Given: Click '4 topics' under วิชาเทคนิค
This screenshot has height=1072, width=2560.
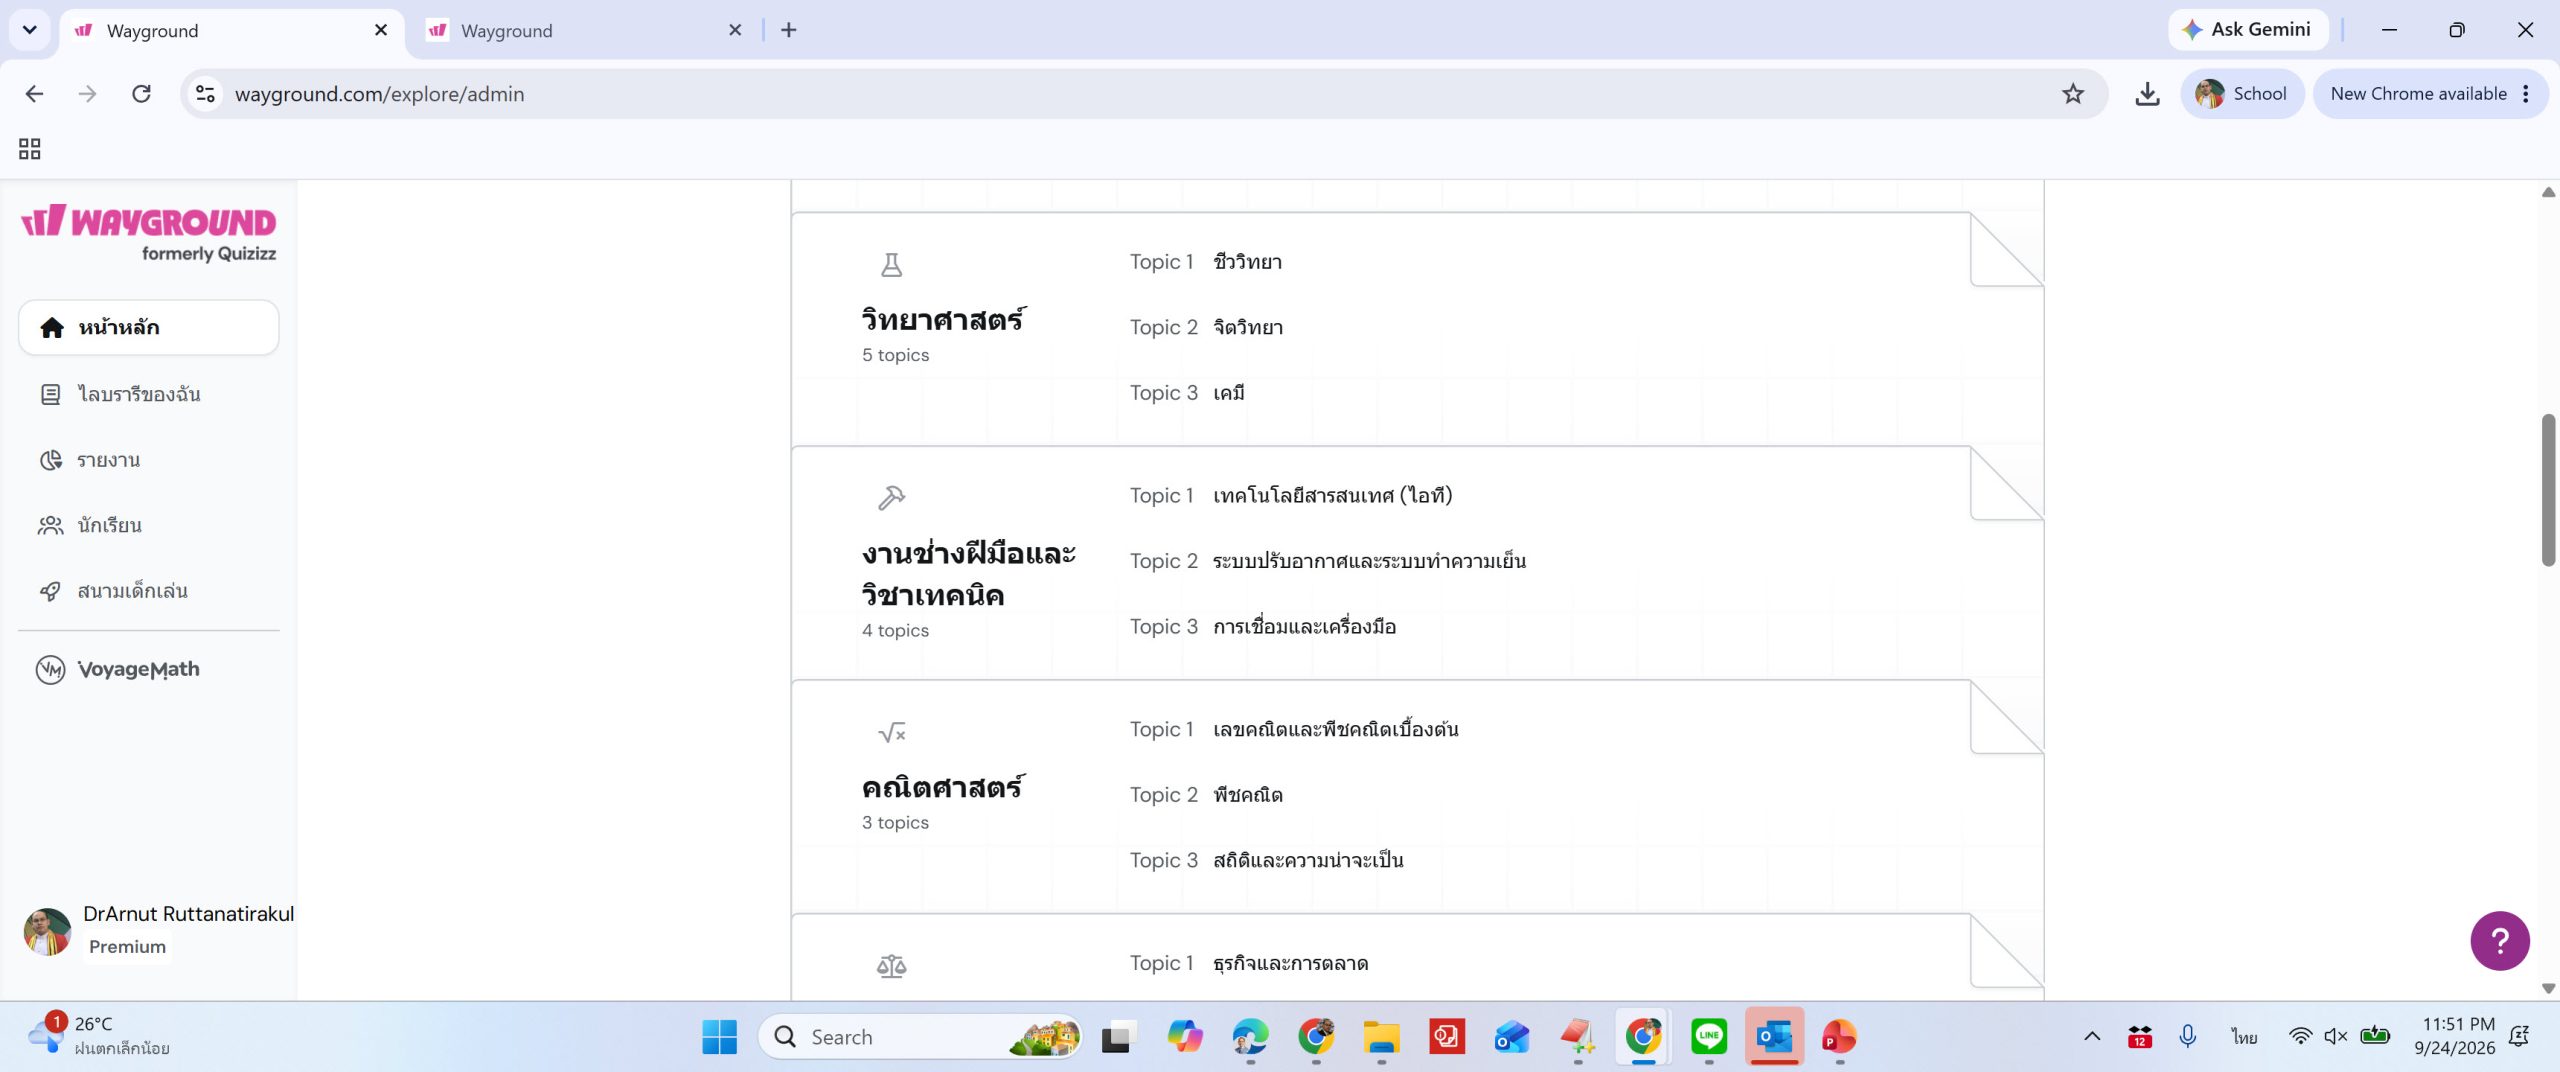Looking at the screenshot, I should 895,630.
